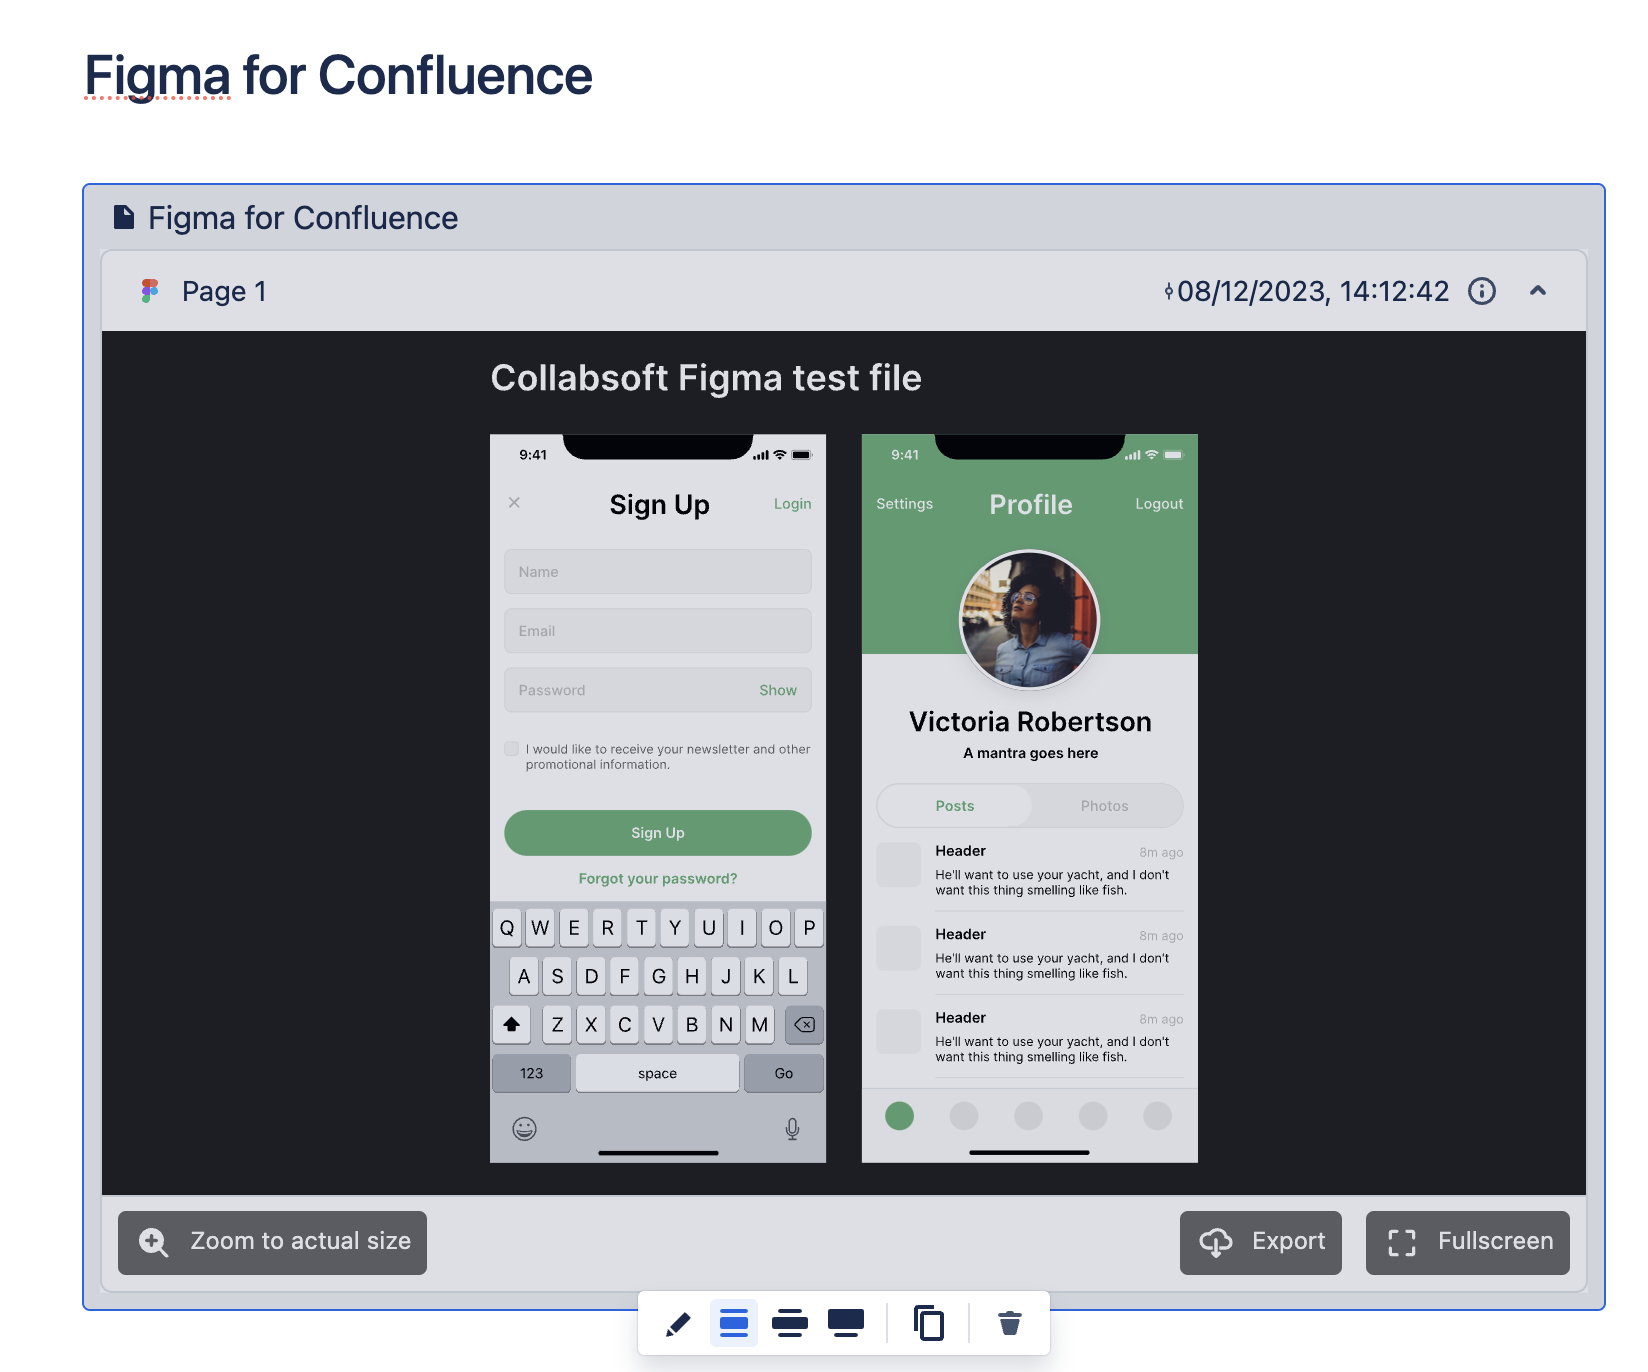Click the emoji smiley icon
The height and width of the screenshot is (1372, 1648).
click(525, 1129)
